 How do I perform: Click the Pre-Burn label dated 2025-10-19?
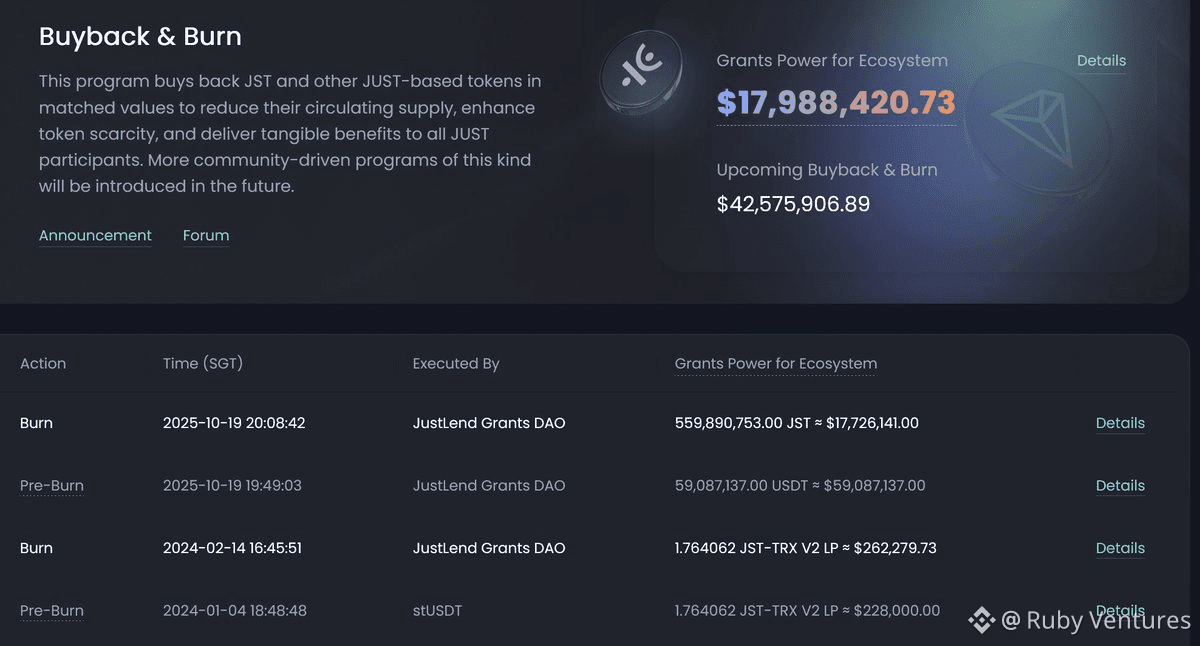[x=52, y=486]
